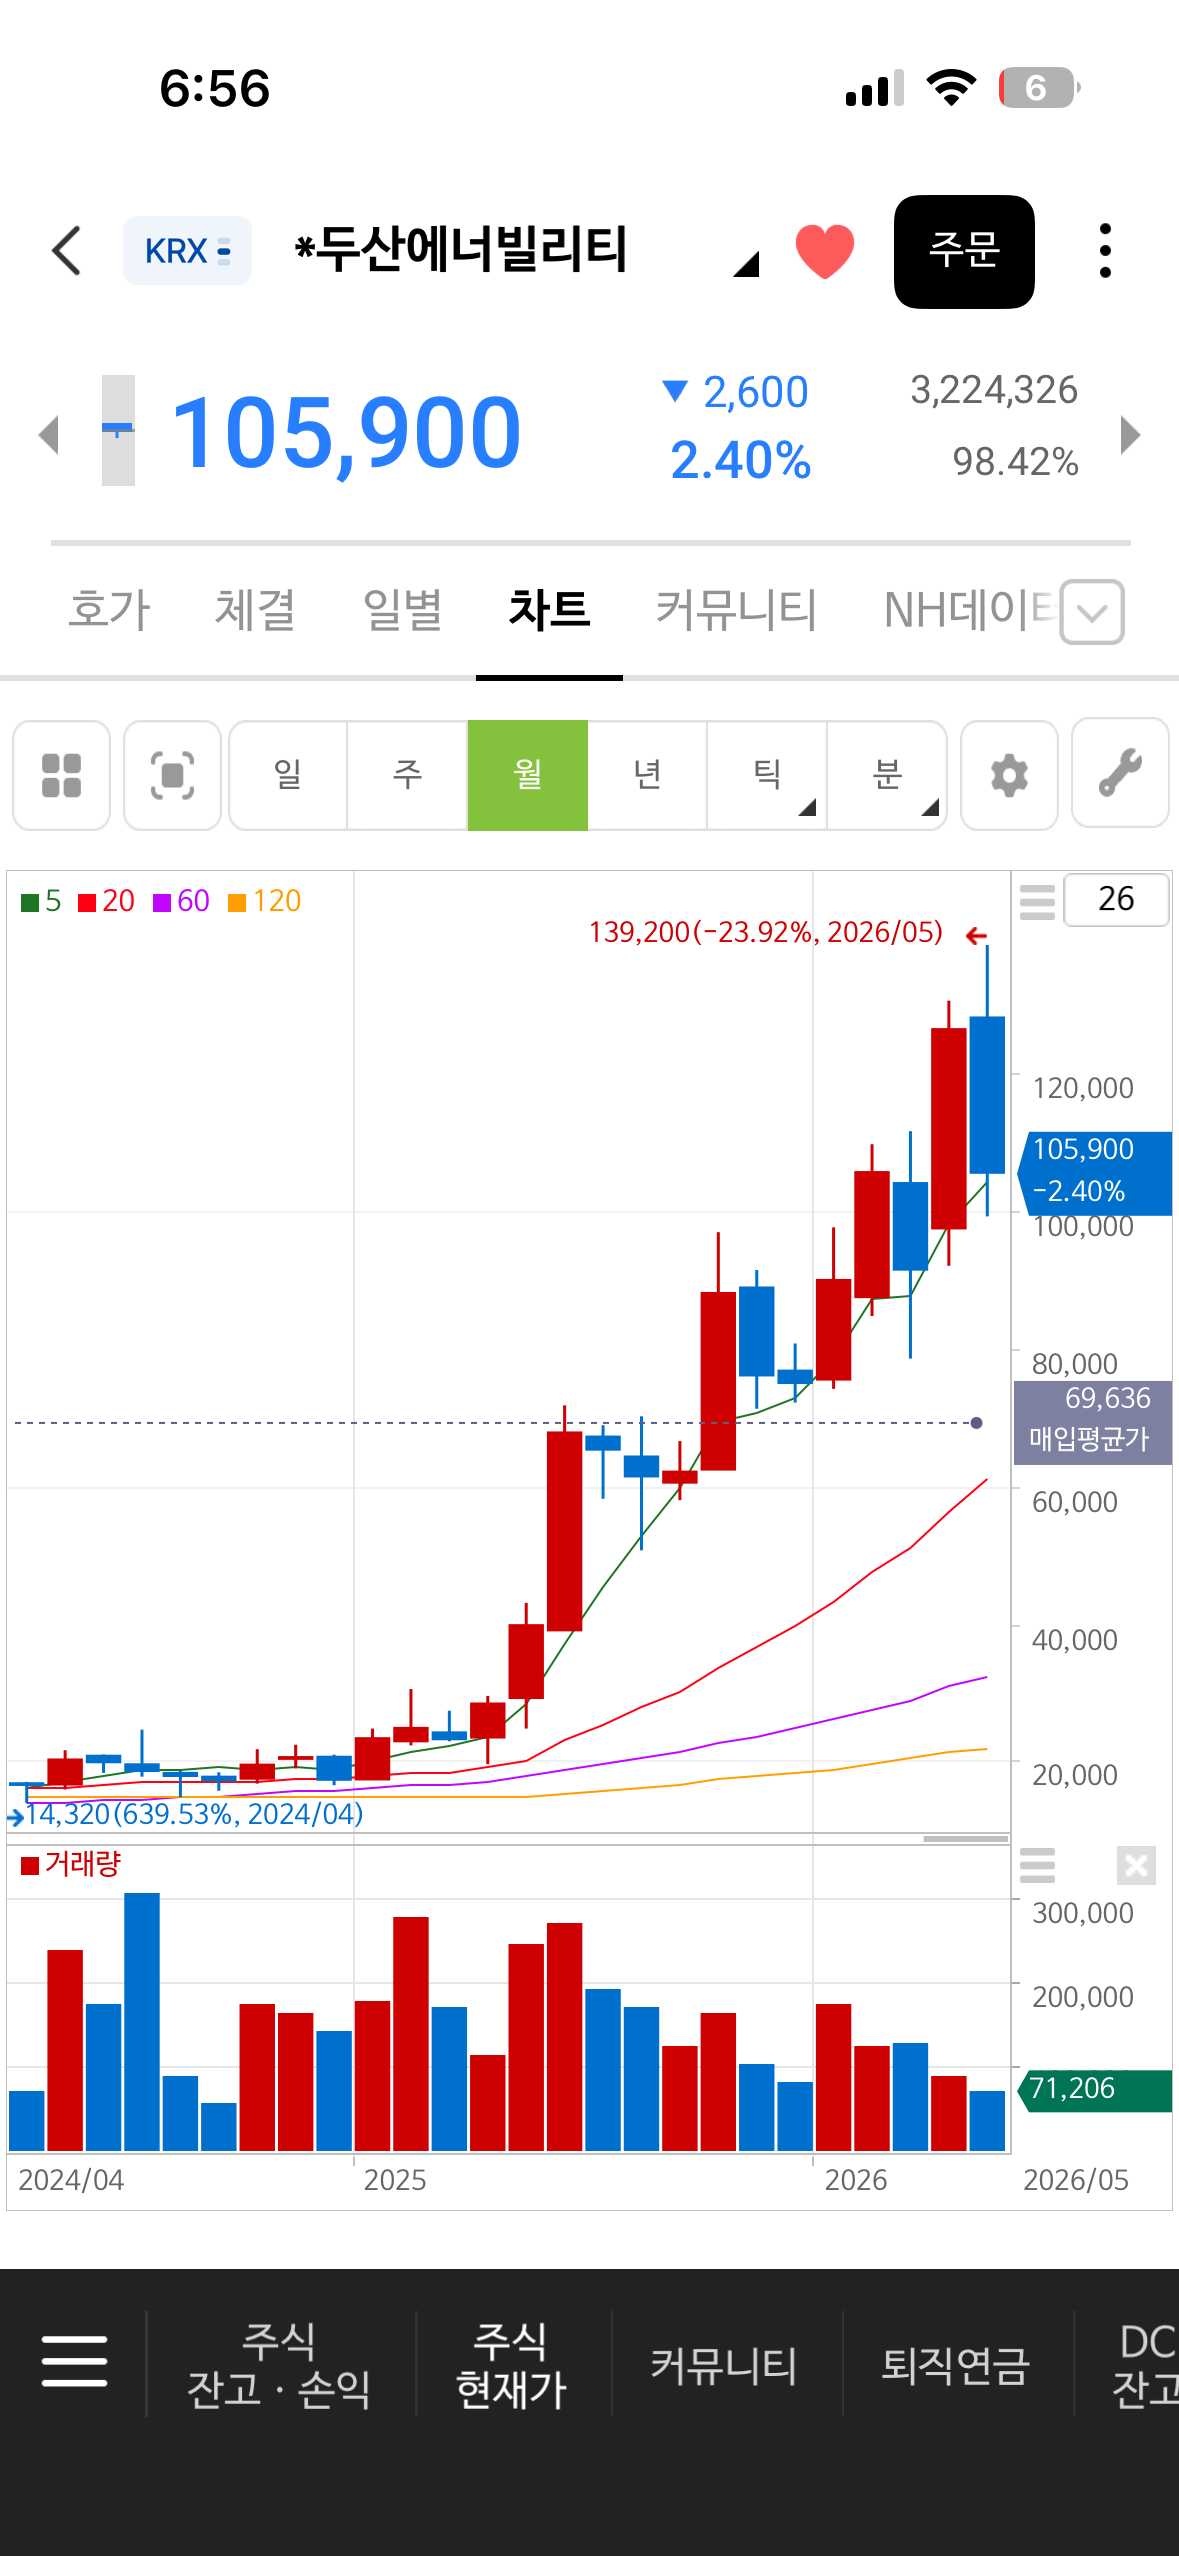This screenshot has width=1179, height=2556.
Task: Tap current price 105,900
Action: pos(346,432)
